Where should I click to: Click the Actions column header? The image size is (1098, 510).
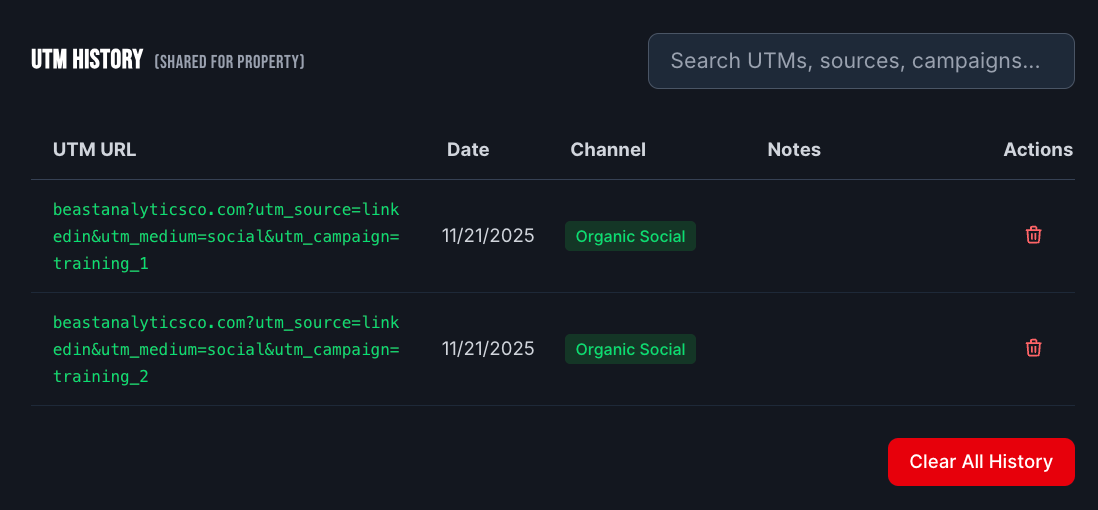[x=1038, y=150]
